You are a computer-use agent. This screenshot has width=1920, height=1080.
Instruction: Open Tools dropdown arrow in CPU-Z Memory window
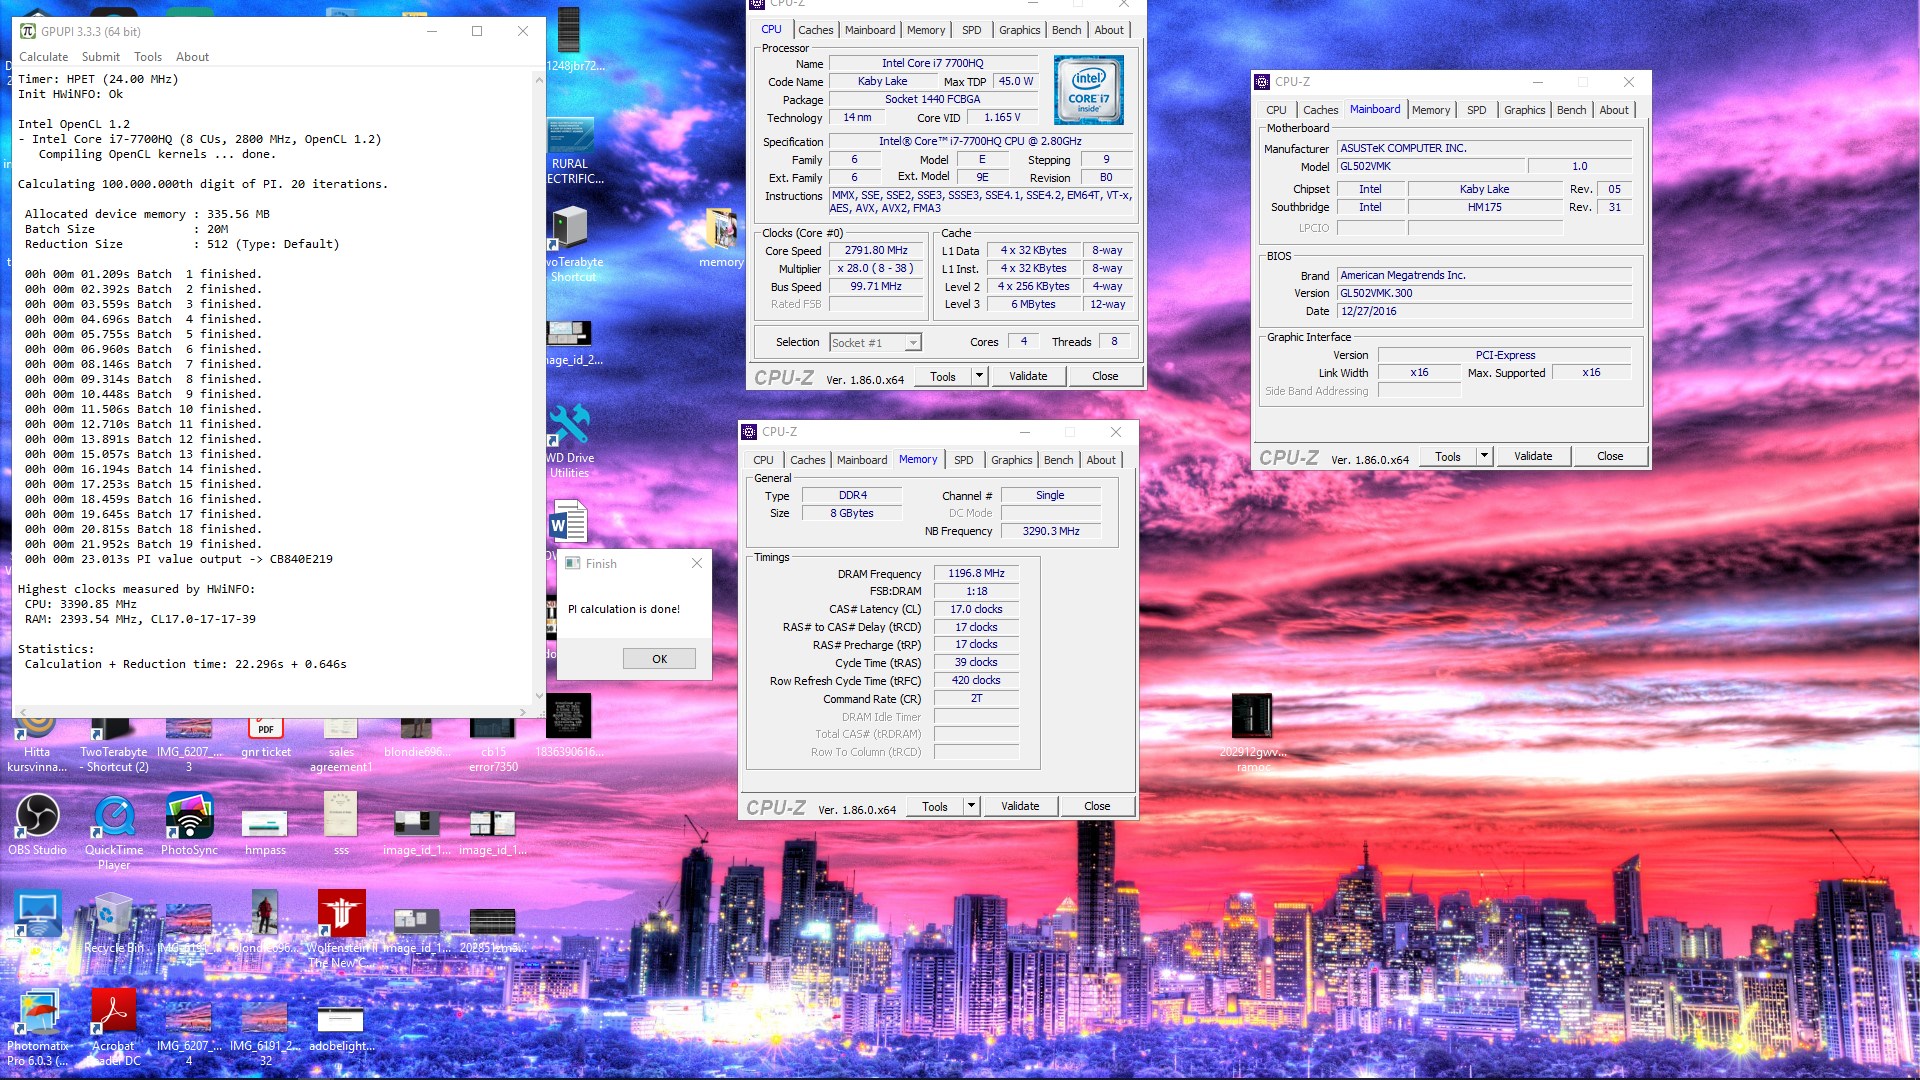[971, 806]
